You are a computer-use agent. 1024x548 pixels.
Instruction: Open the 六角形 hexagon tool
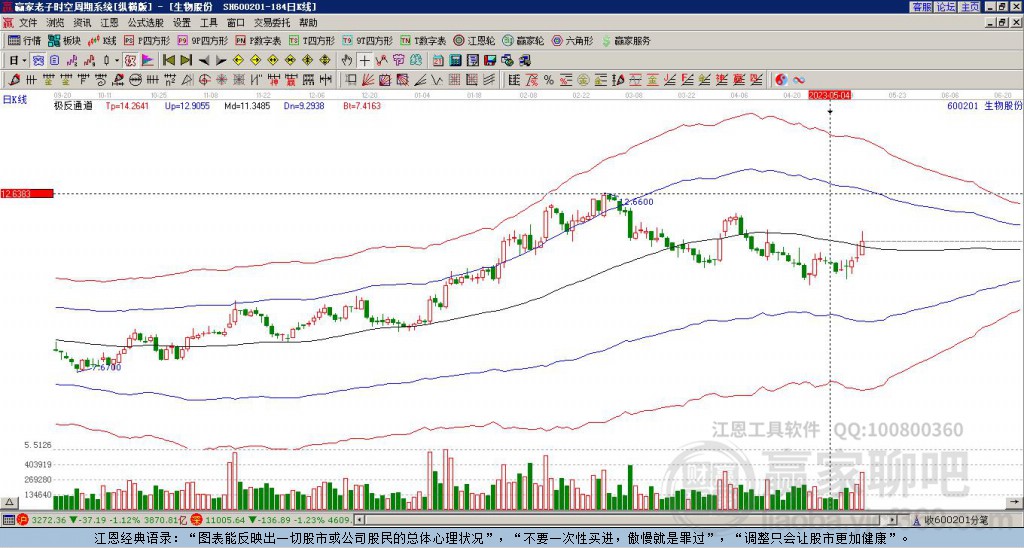(572, 40)
